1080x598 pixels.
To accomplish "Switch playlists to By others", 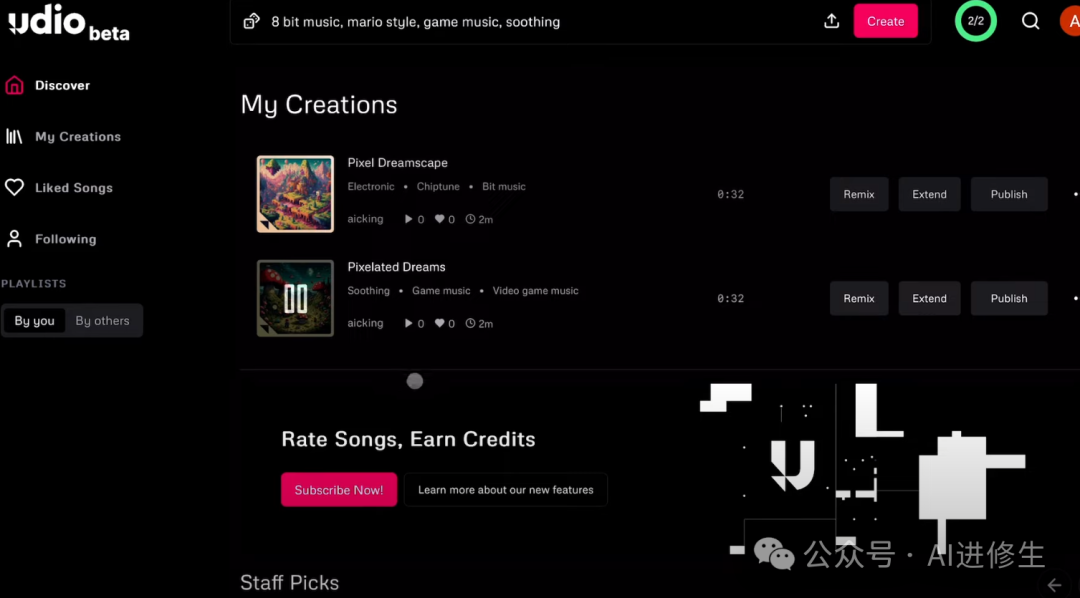I will tap(103, 320).
